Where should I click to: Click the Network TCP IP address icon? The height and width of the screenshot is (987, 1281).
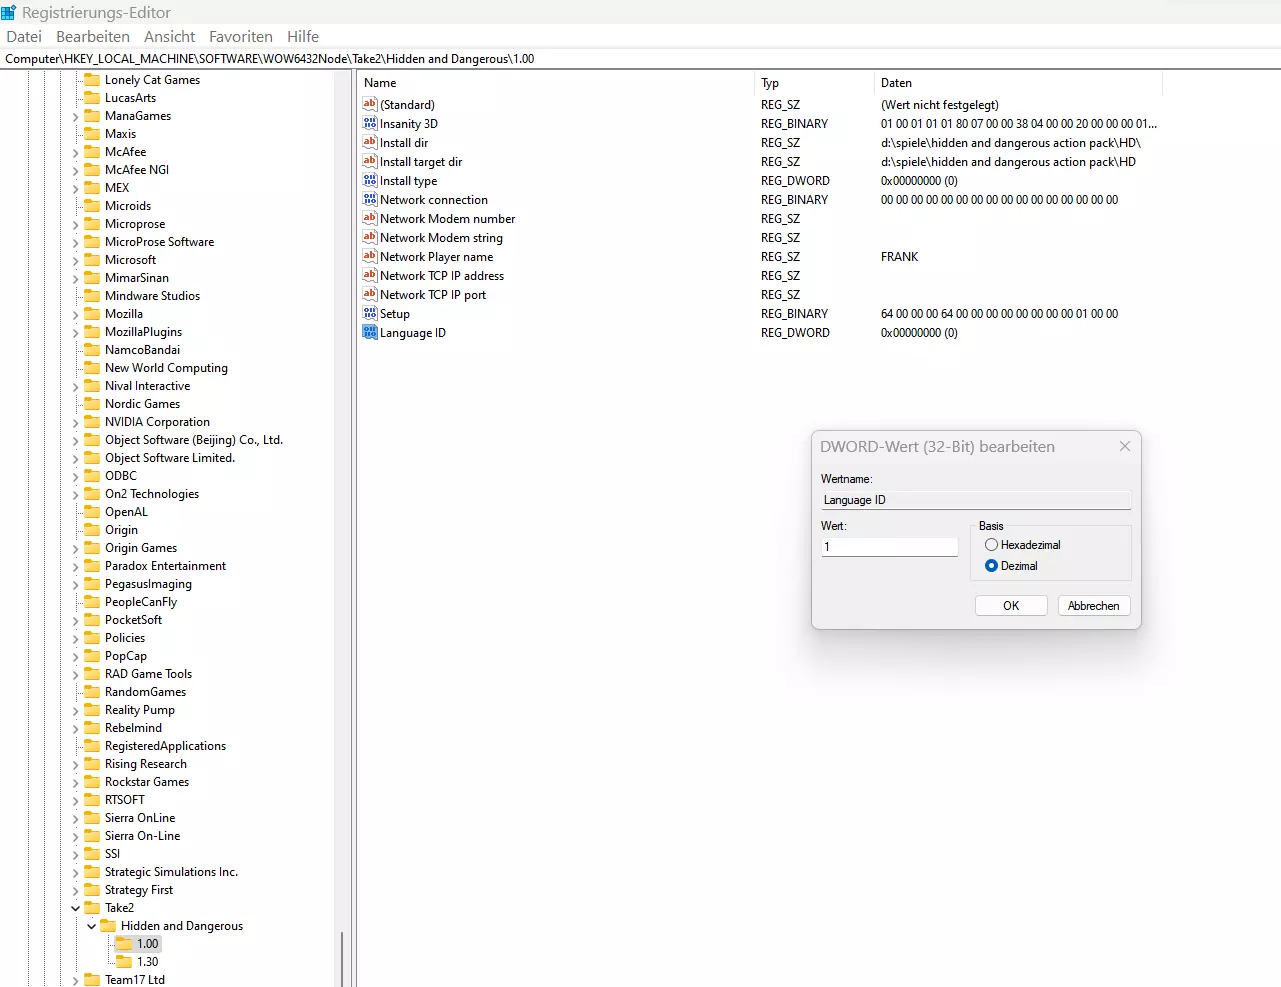[369, 275]
